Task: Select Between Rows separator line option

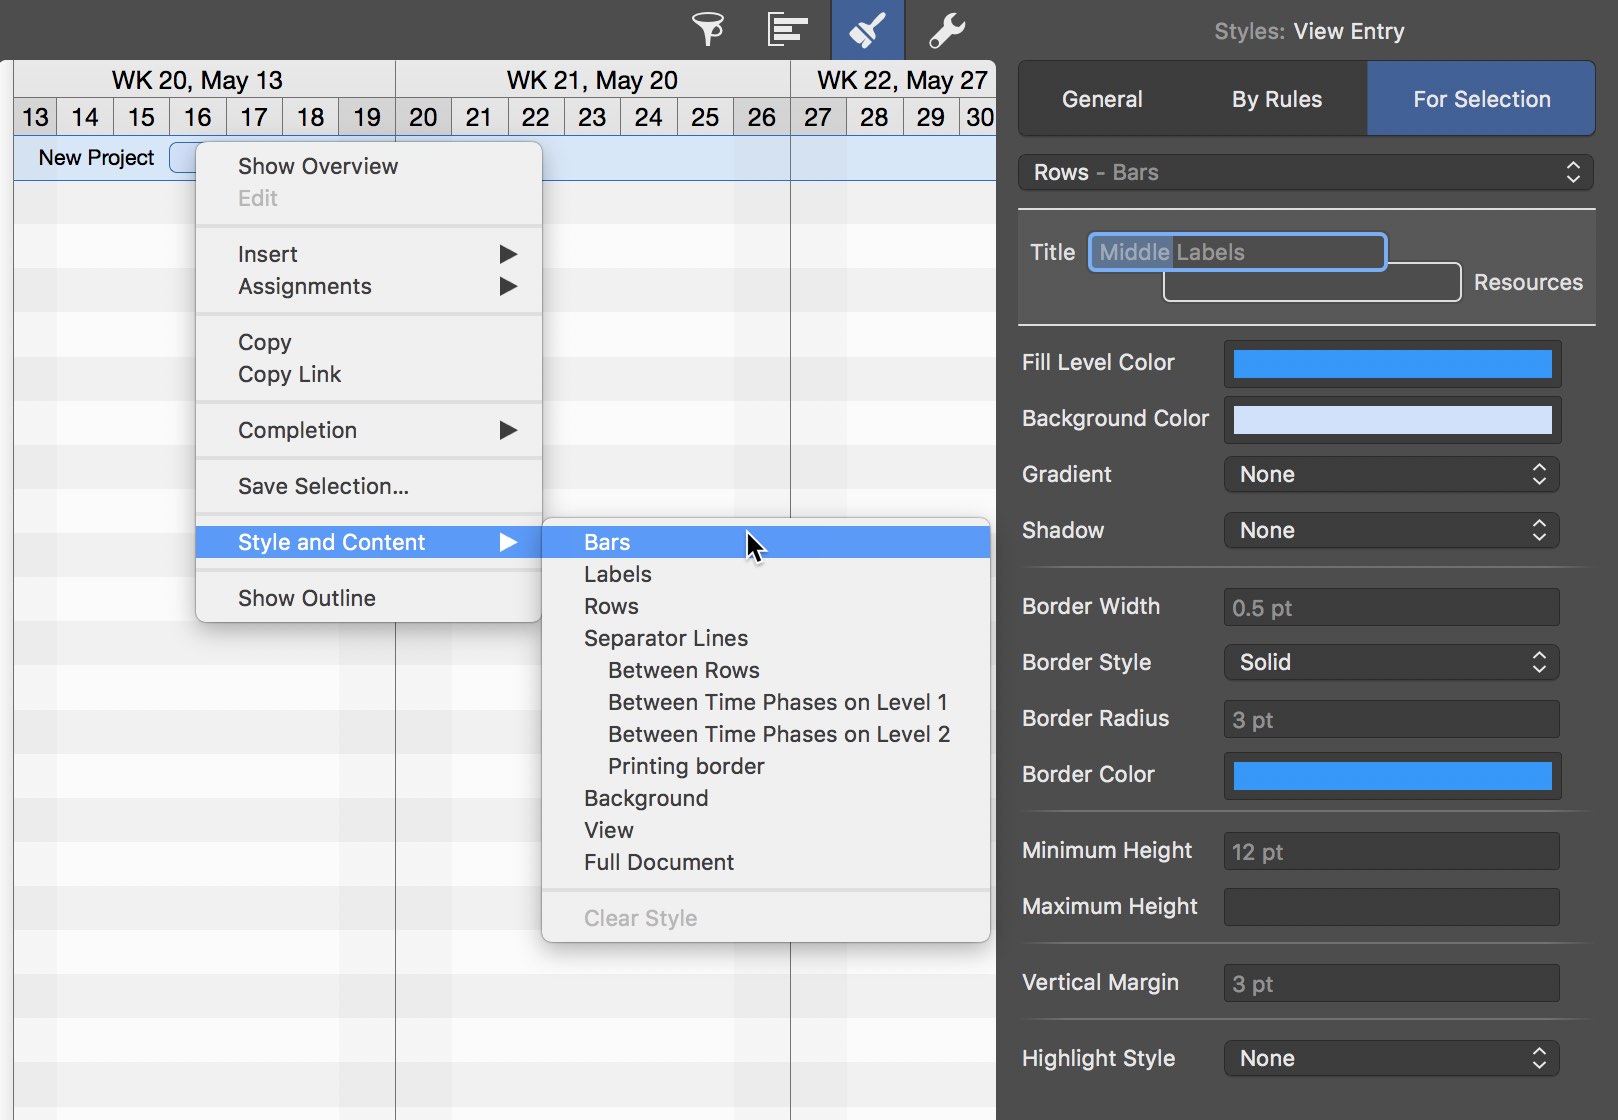Action: [x=683, y=670]
